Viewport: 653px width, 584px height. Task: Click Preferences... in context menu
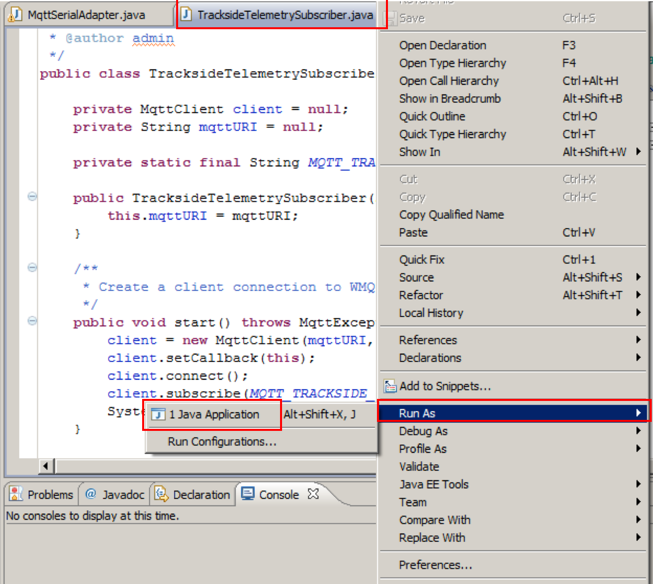[513, 565]
